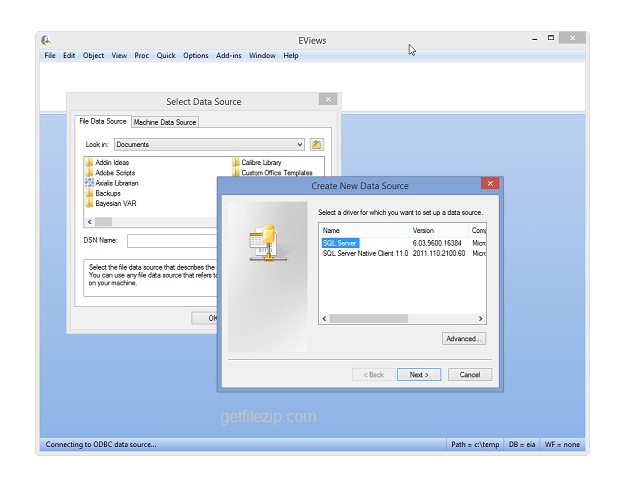The width and height of the screenshot is (632, 488).
Task: Open the Window menu
Action: pyautogui.click(x=262, y=56)
